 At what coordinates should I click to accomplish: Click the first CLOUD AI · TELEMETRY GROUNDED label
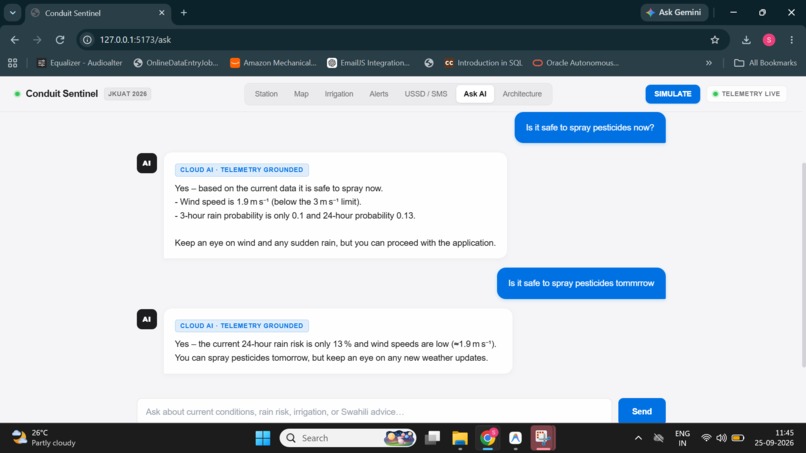click(242, 170)
